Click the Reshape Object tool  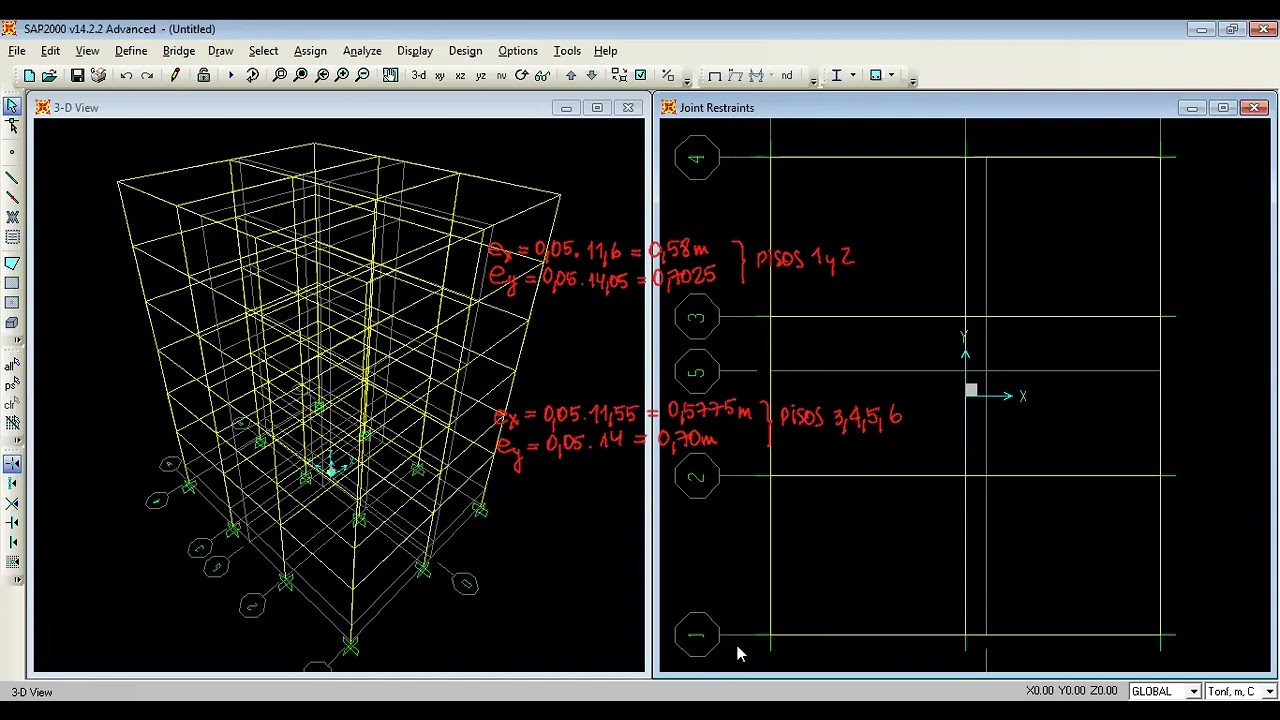pyautogui.click(x=12, y=126)
